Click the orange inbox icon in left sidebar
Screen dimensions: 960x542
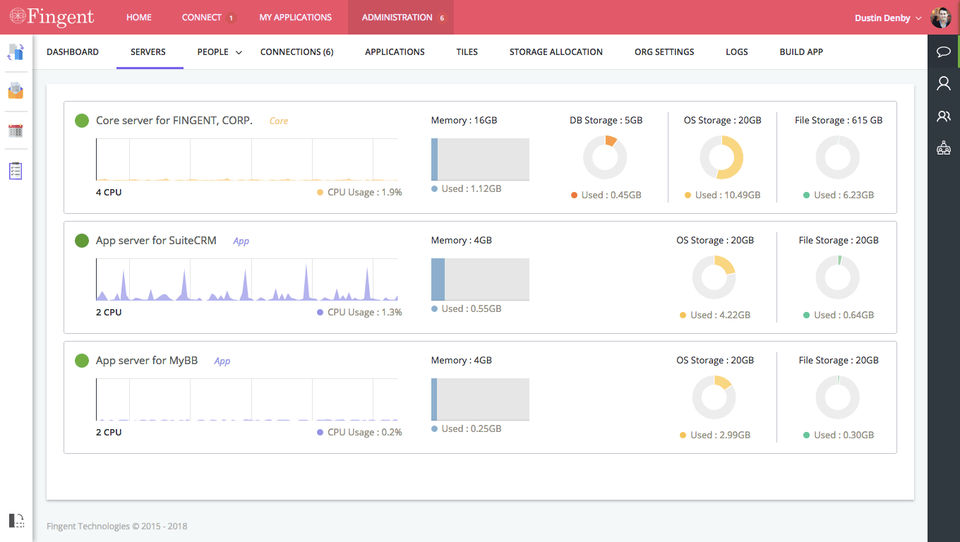point(15,91)
